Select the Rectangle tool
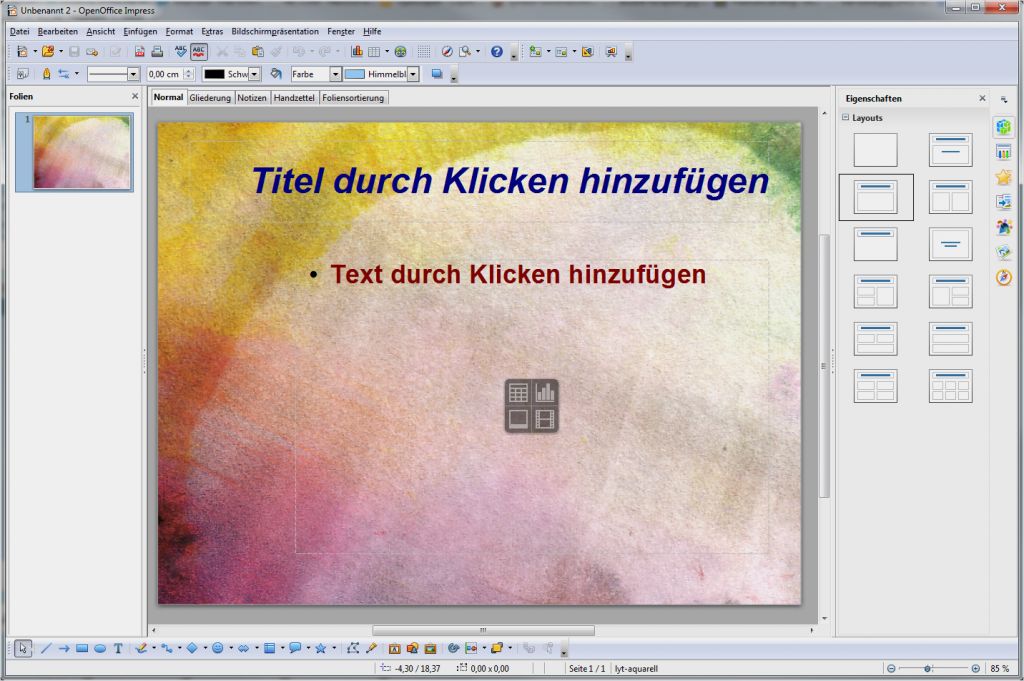Viewport: 1024px width, 681px height. tap(82, 648)
